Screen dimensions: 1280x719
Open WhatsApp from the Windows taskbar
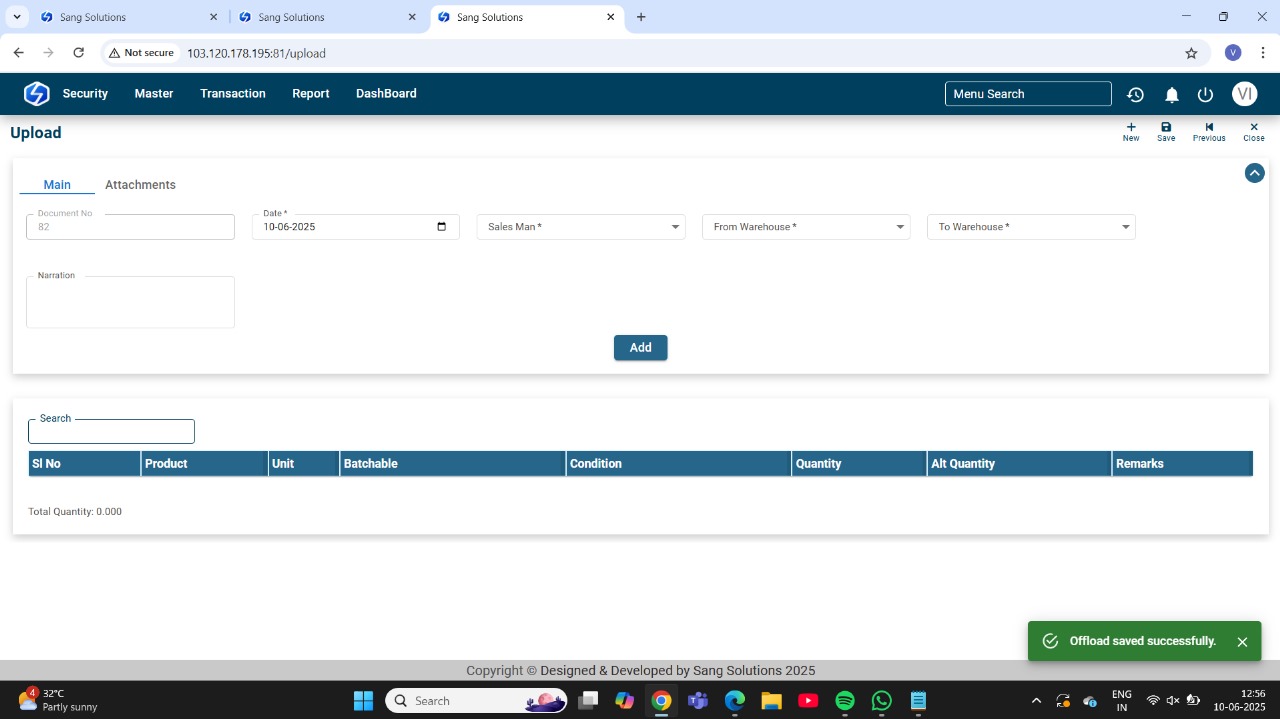click(881, 701)
